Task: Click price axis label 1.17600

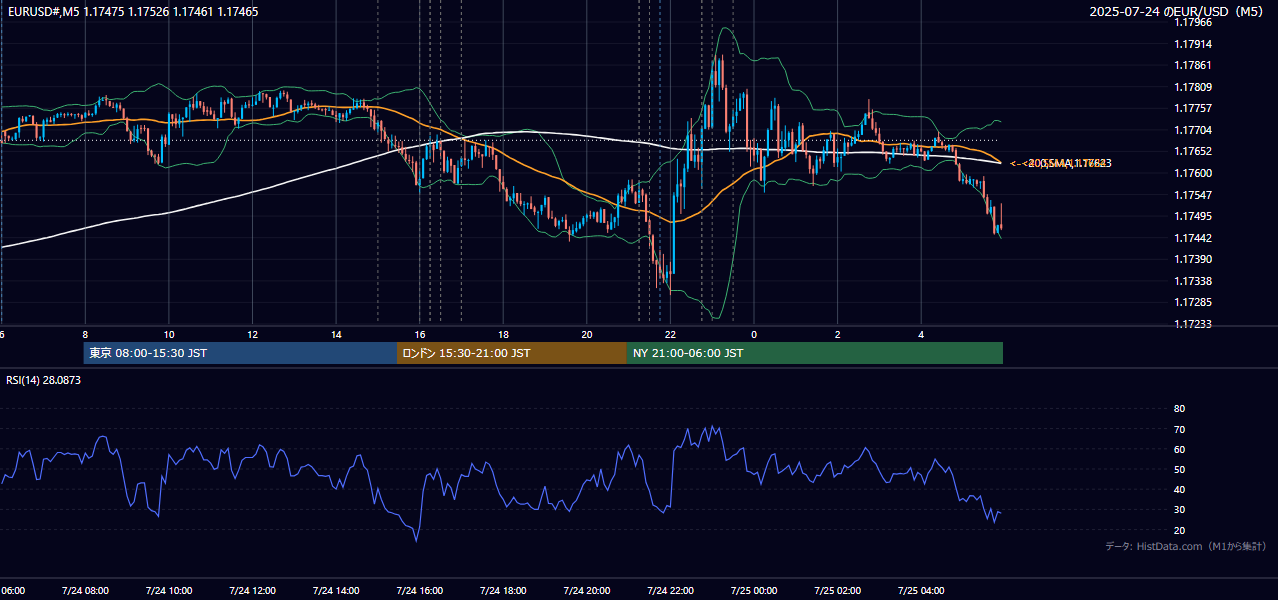Action: [x=1192, y=173]
